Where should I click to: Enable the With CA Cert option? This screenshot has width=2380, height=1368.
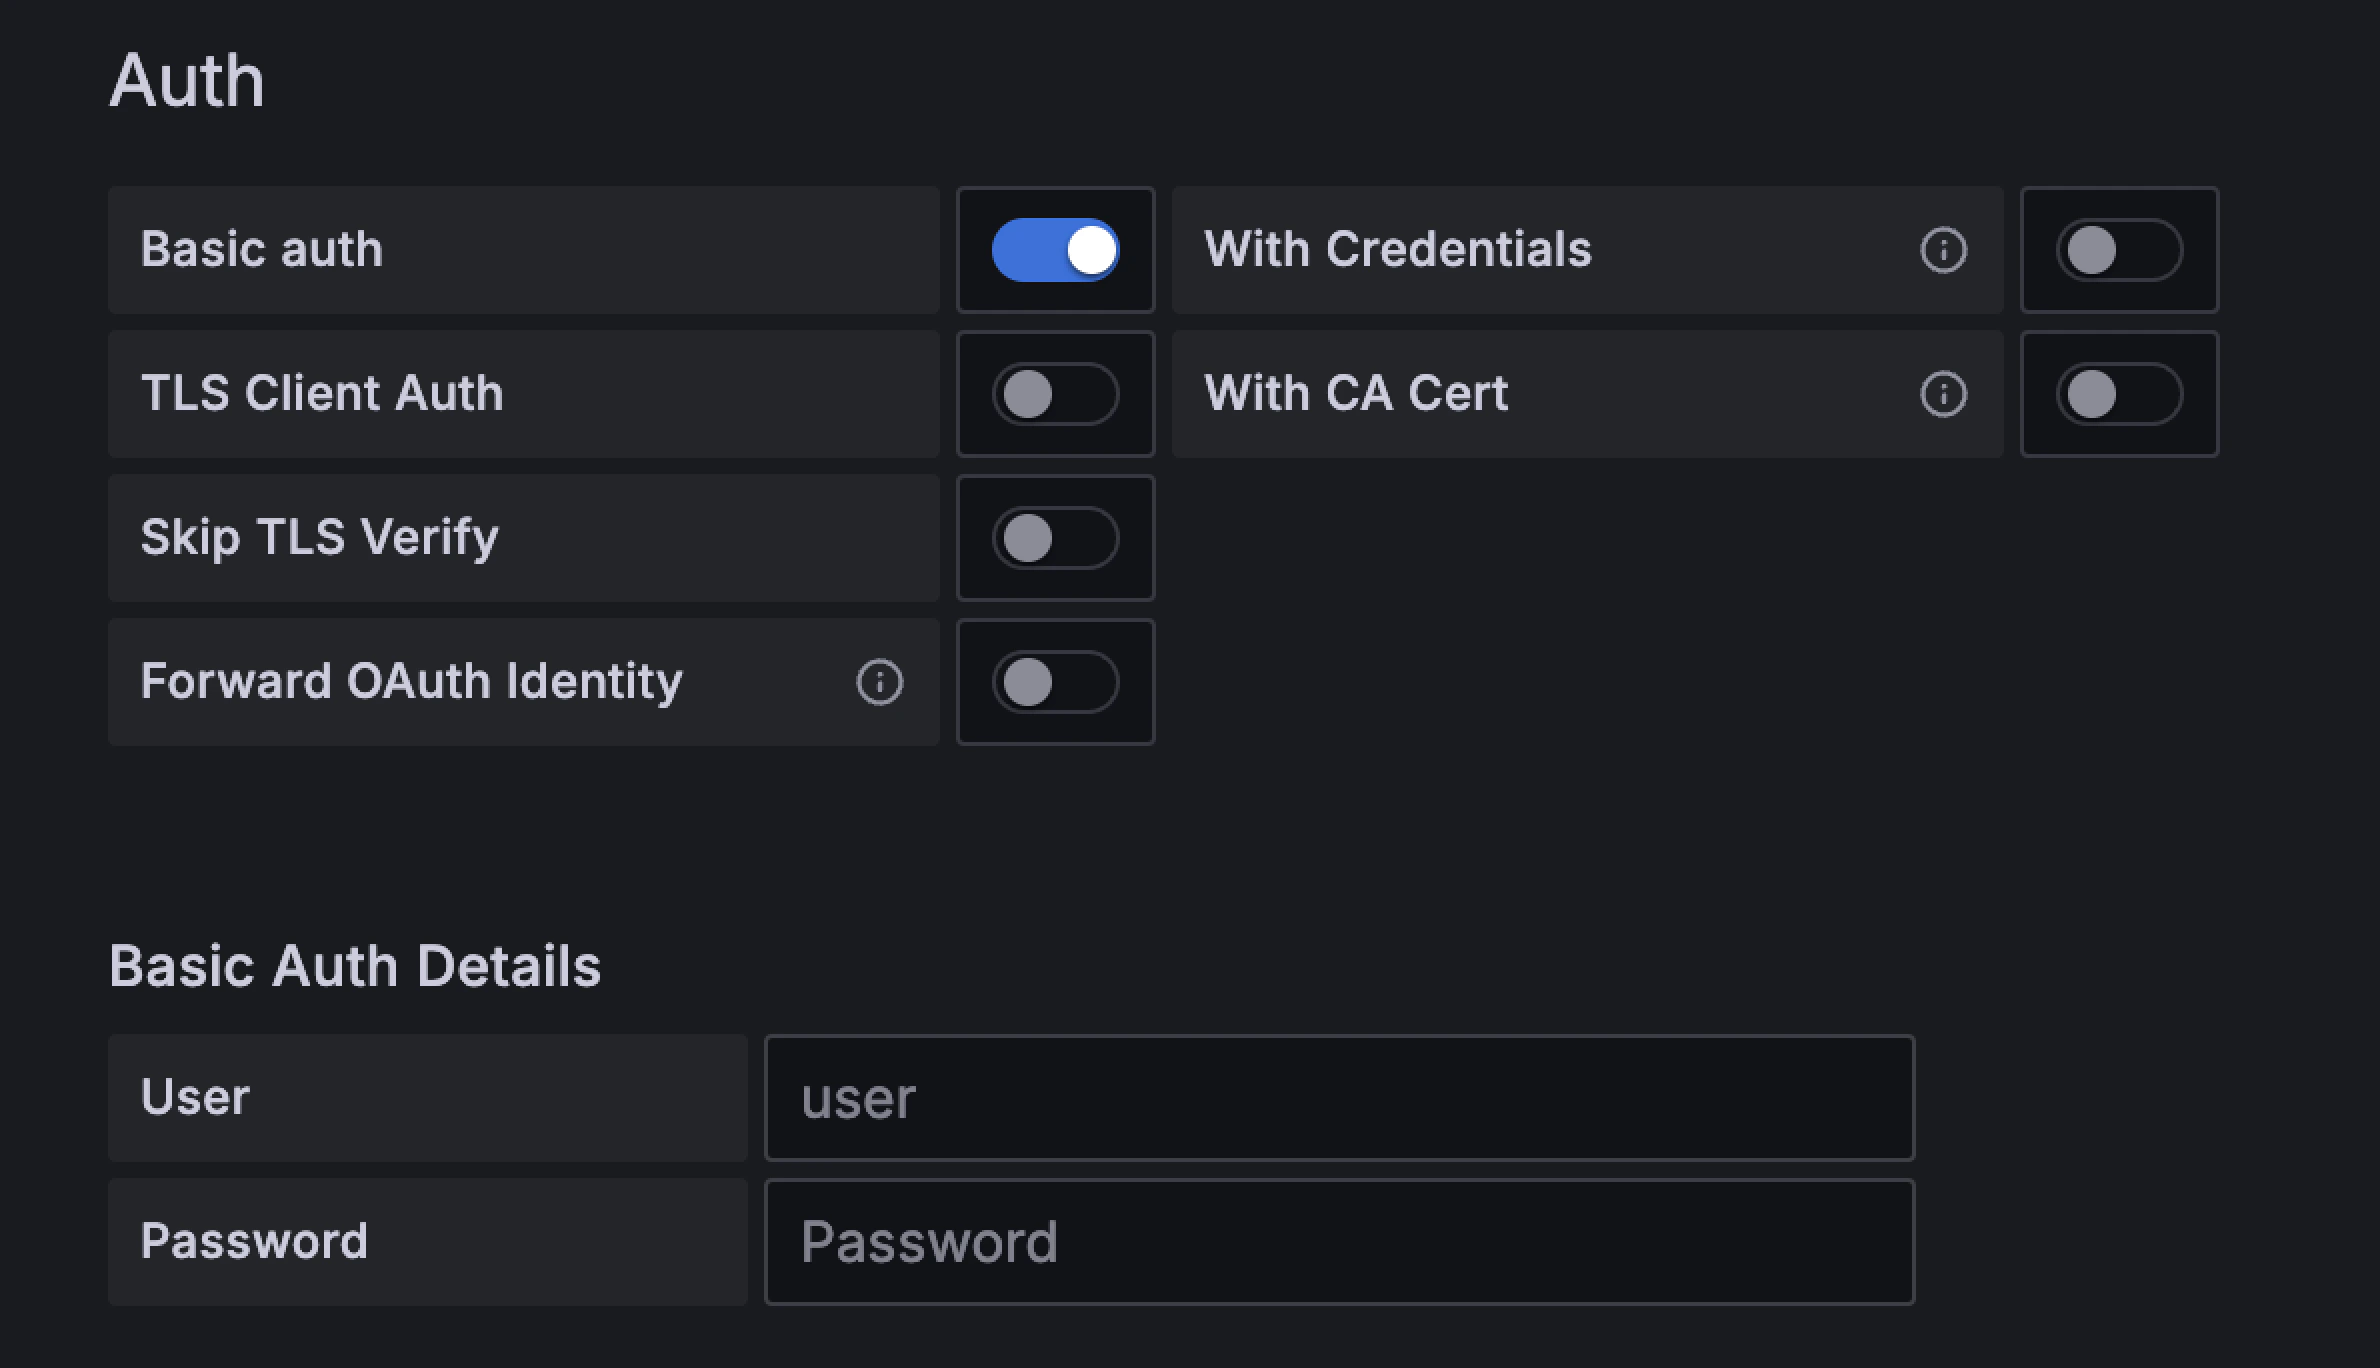coord(2119,393)
